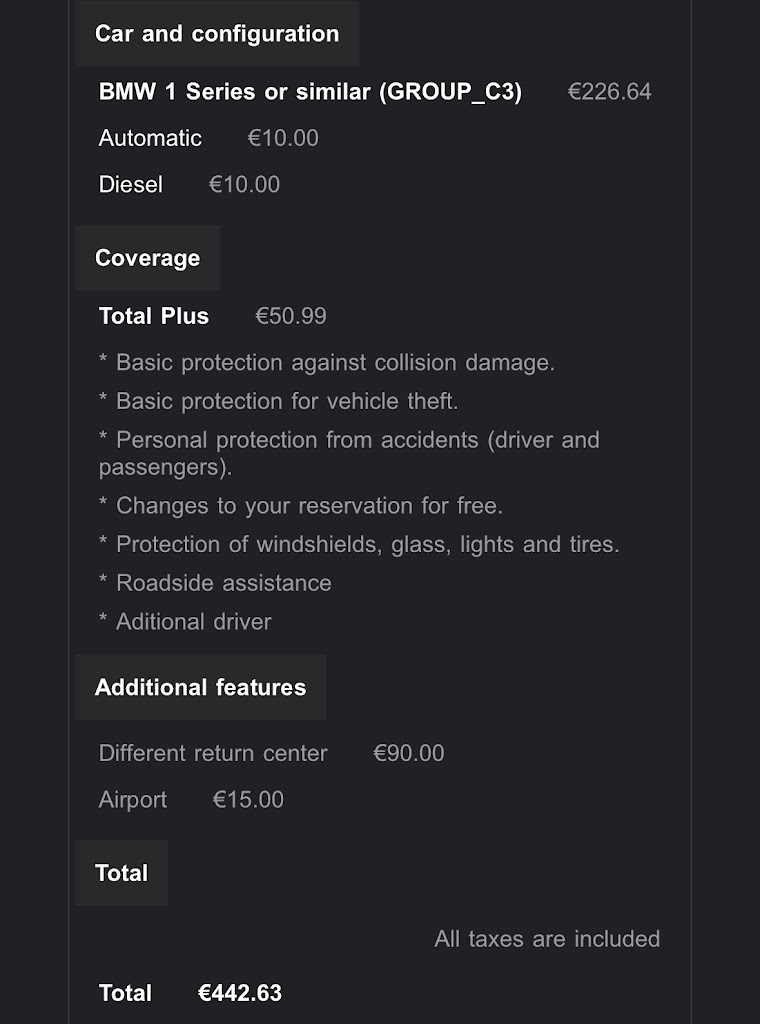Click the €226.64 car price
The image size is (760, 1024).
point(609,91)
